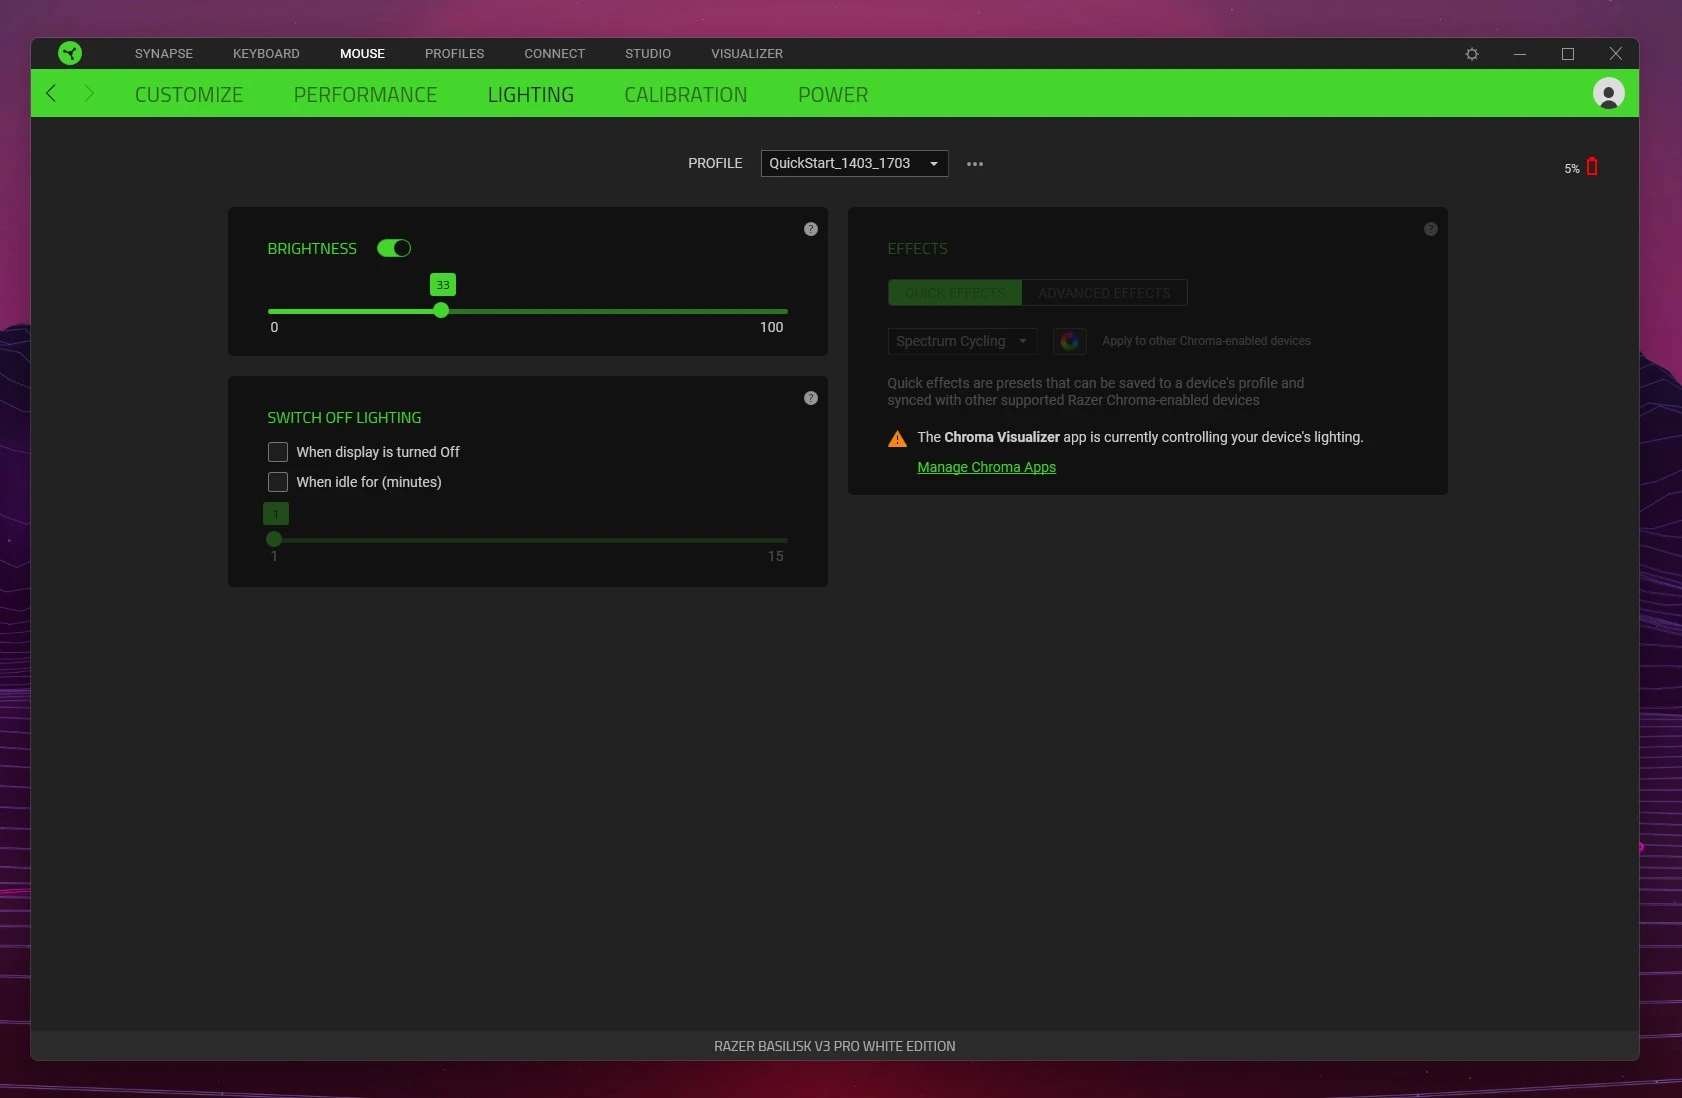Image resolution: width=1682 pixels, height=1098 pixels.
Task: Click the user account avatar icon
Action: (x=1608, y=94)
